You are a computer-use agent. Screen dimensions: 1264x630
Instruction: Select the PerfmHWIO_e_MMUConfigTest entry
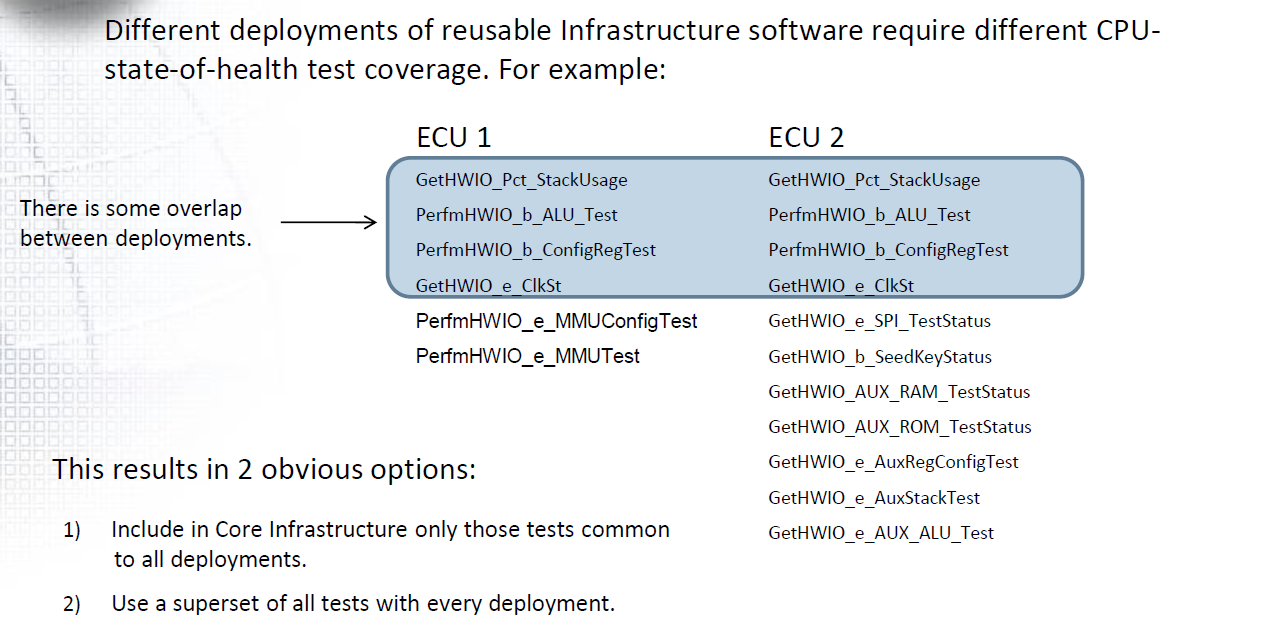coord(556,321)
